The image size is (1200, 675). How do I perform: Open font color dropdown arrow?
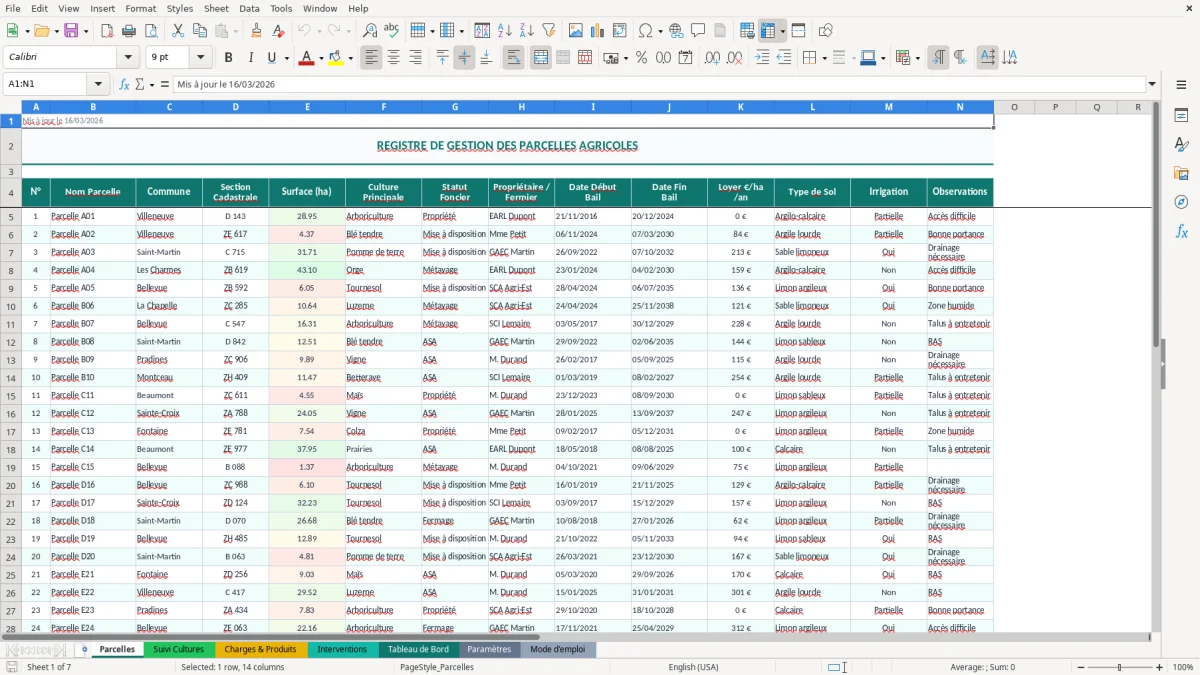pyautogui.click(x=320, y=58)
